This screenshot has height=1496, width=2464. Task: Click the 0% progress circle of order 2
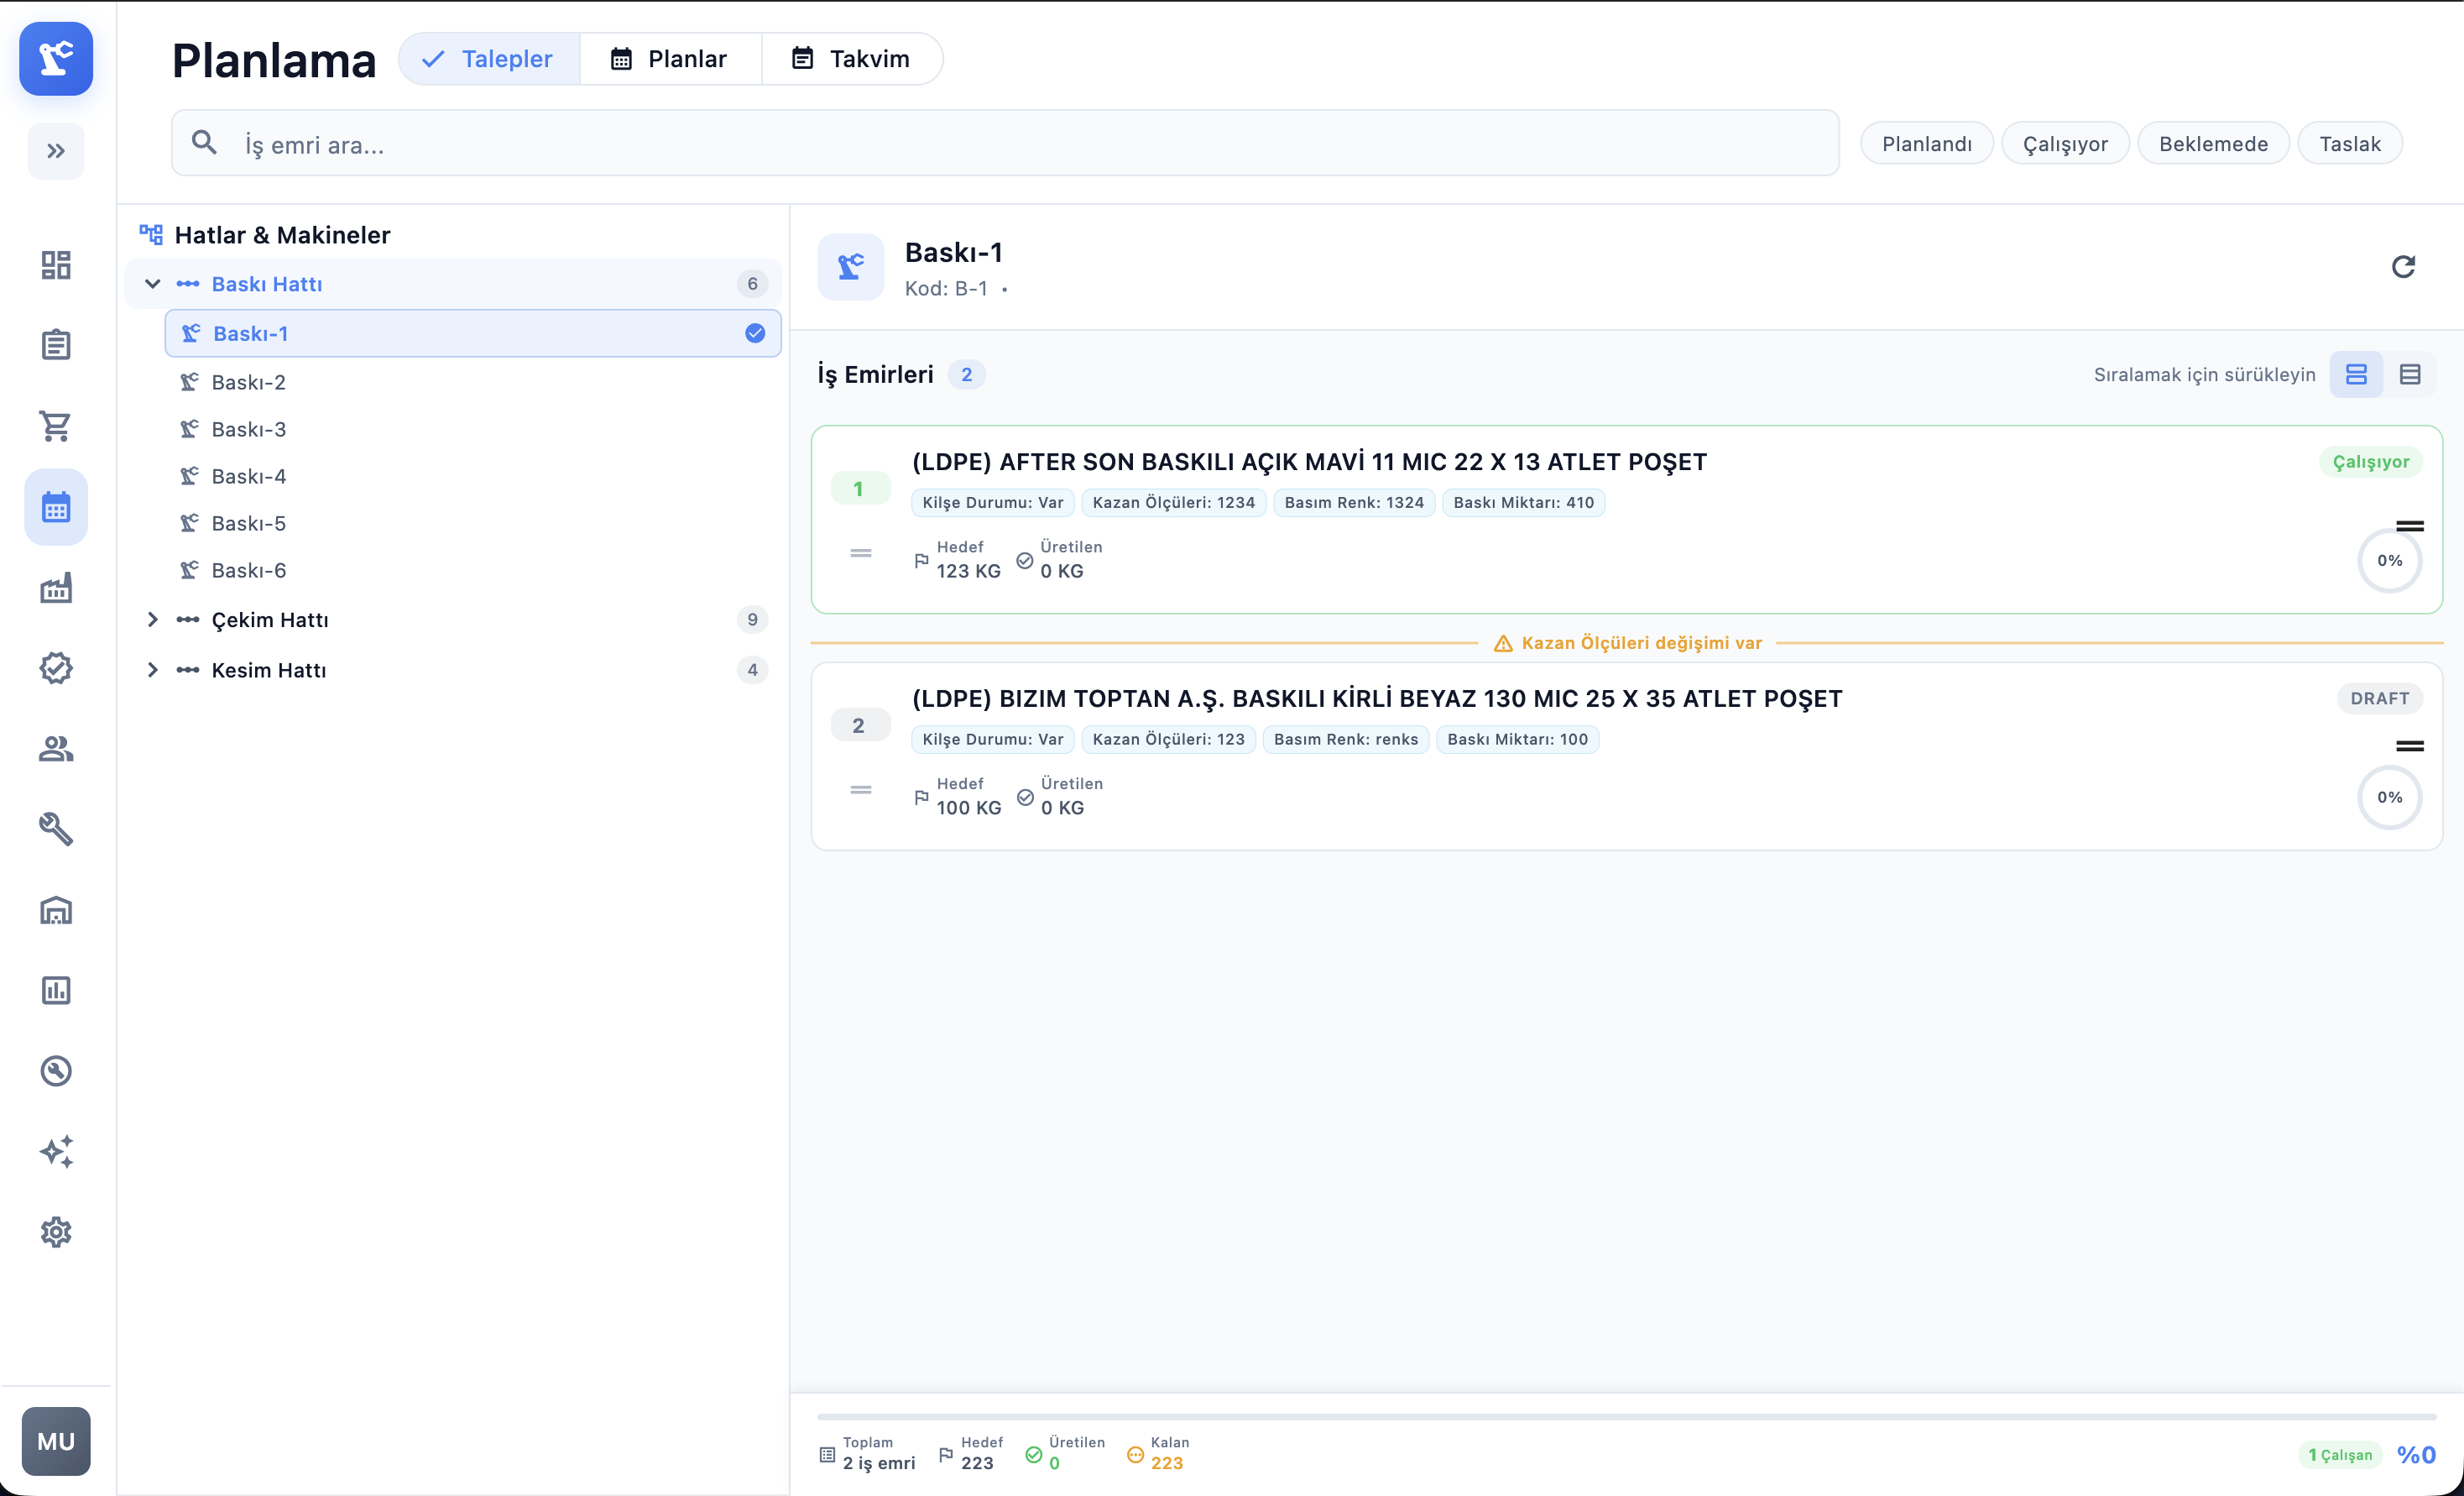(x=2390, y=797)
